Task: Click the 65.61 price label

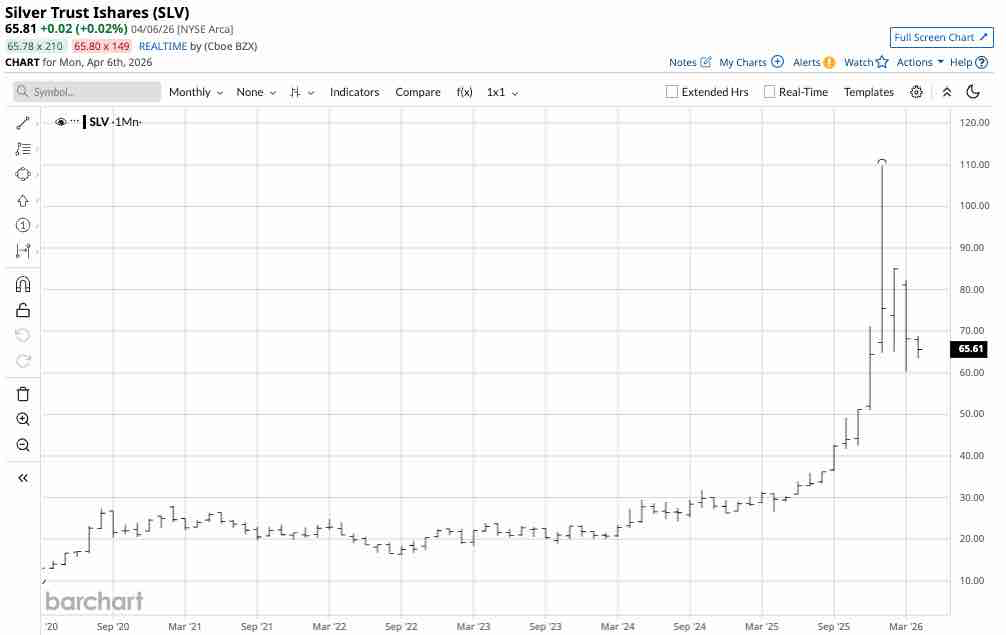Action: (969, 349)
